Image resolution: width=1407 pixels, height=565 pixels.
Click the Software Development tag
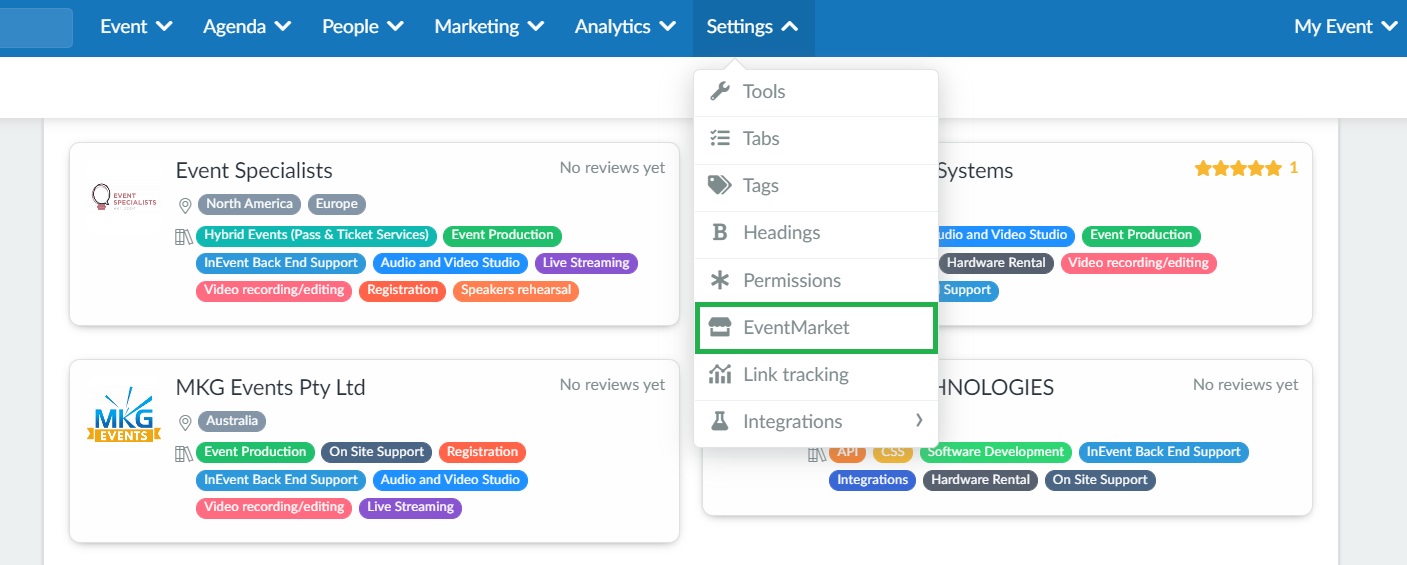995,452
